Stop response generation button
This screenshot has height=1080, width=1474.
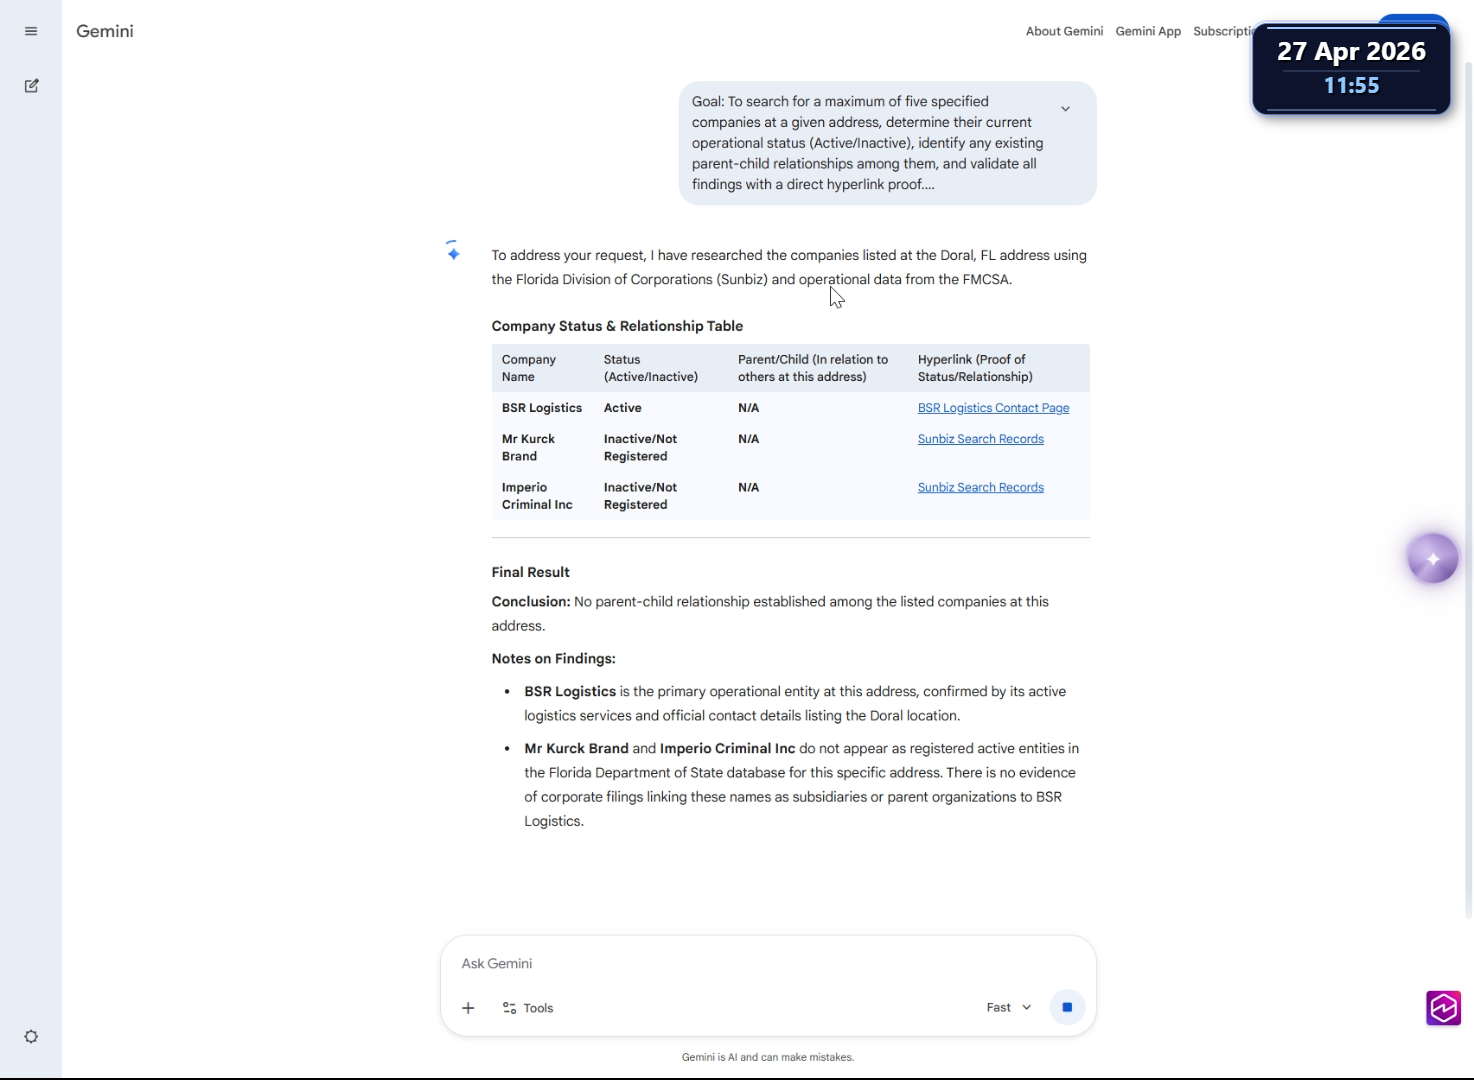click(1067, 1007)
